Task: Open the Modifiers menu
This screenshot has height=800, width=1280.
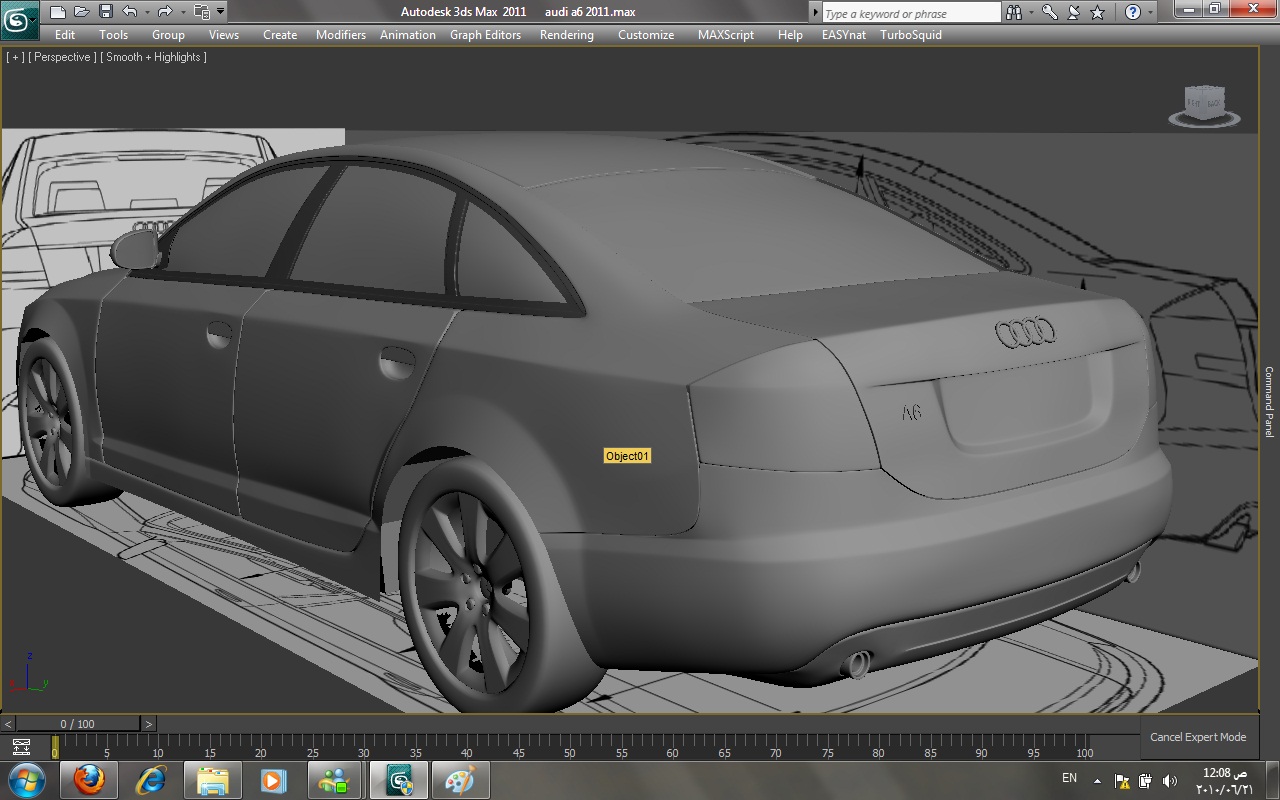Action: [341, 35]
